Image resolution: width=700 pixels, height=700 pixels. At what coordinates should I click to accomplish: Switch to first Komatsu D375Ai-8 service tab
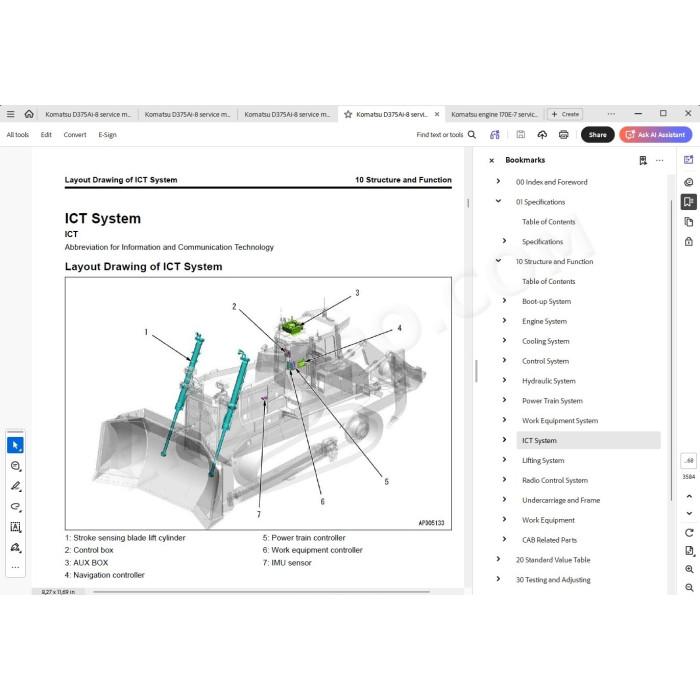coord(88,115)
